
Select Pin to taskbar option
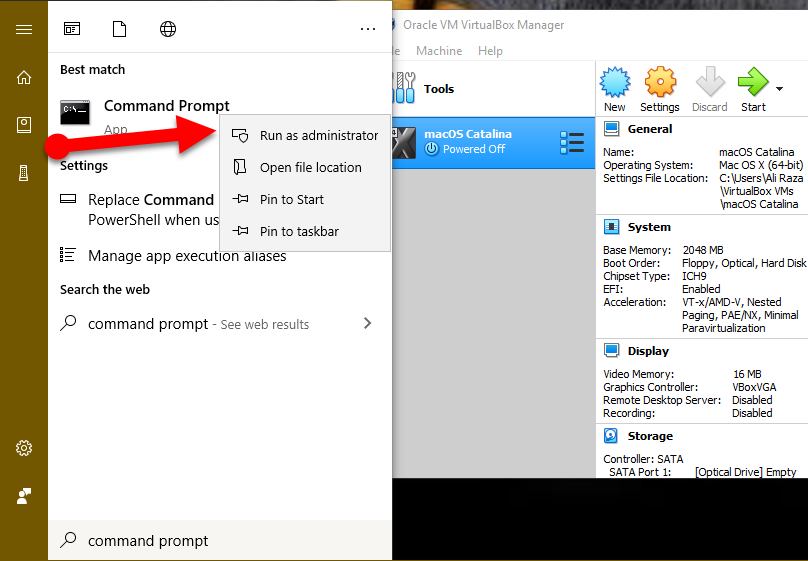[298, 231]
